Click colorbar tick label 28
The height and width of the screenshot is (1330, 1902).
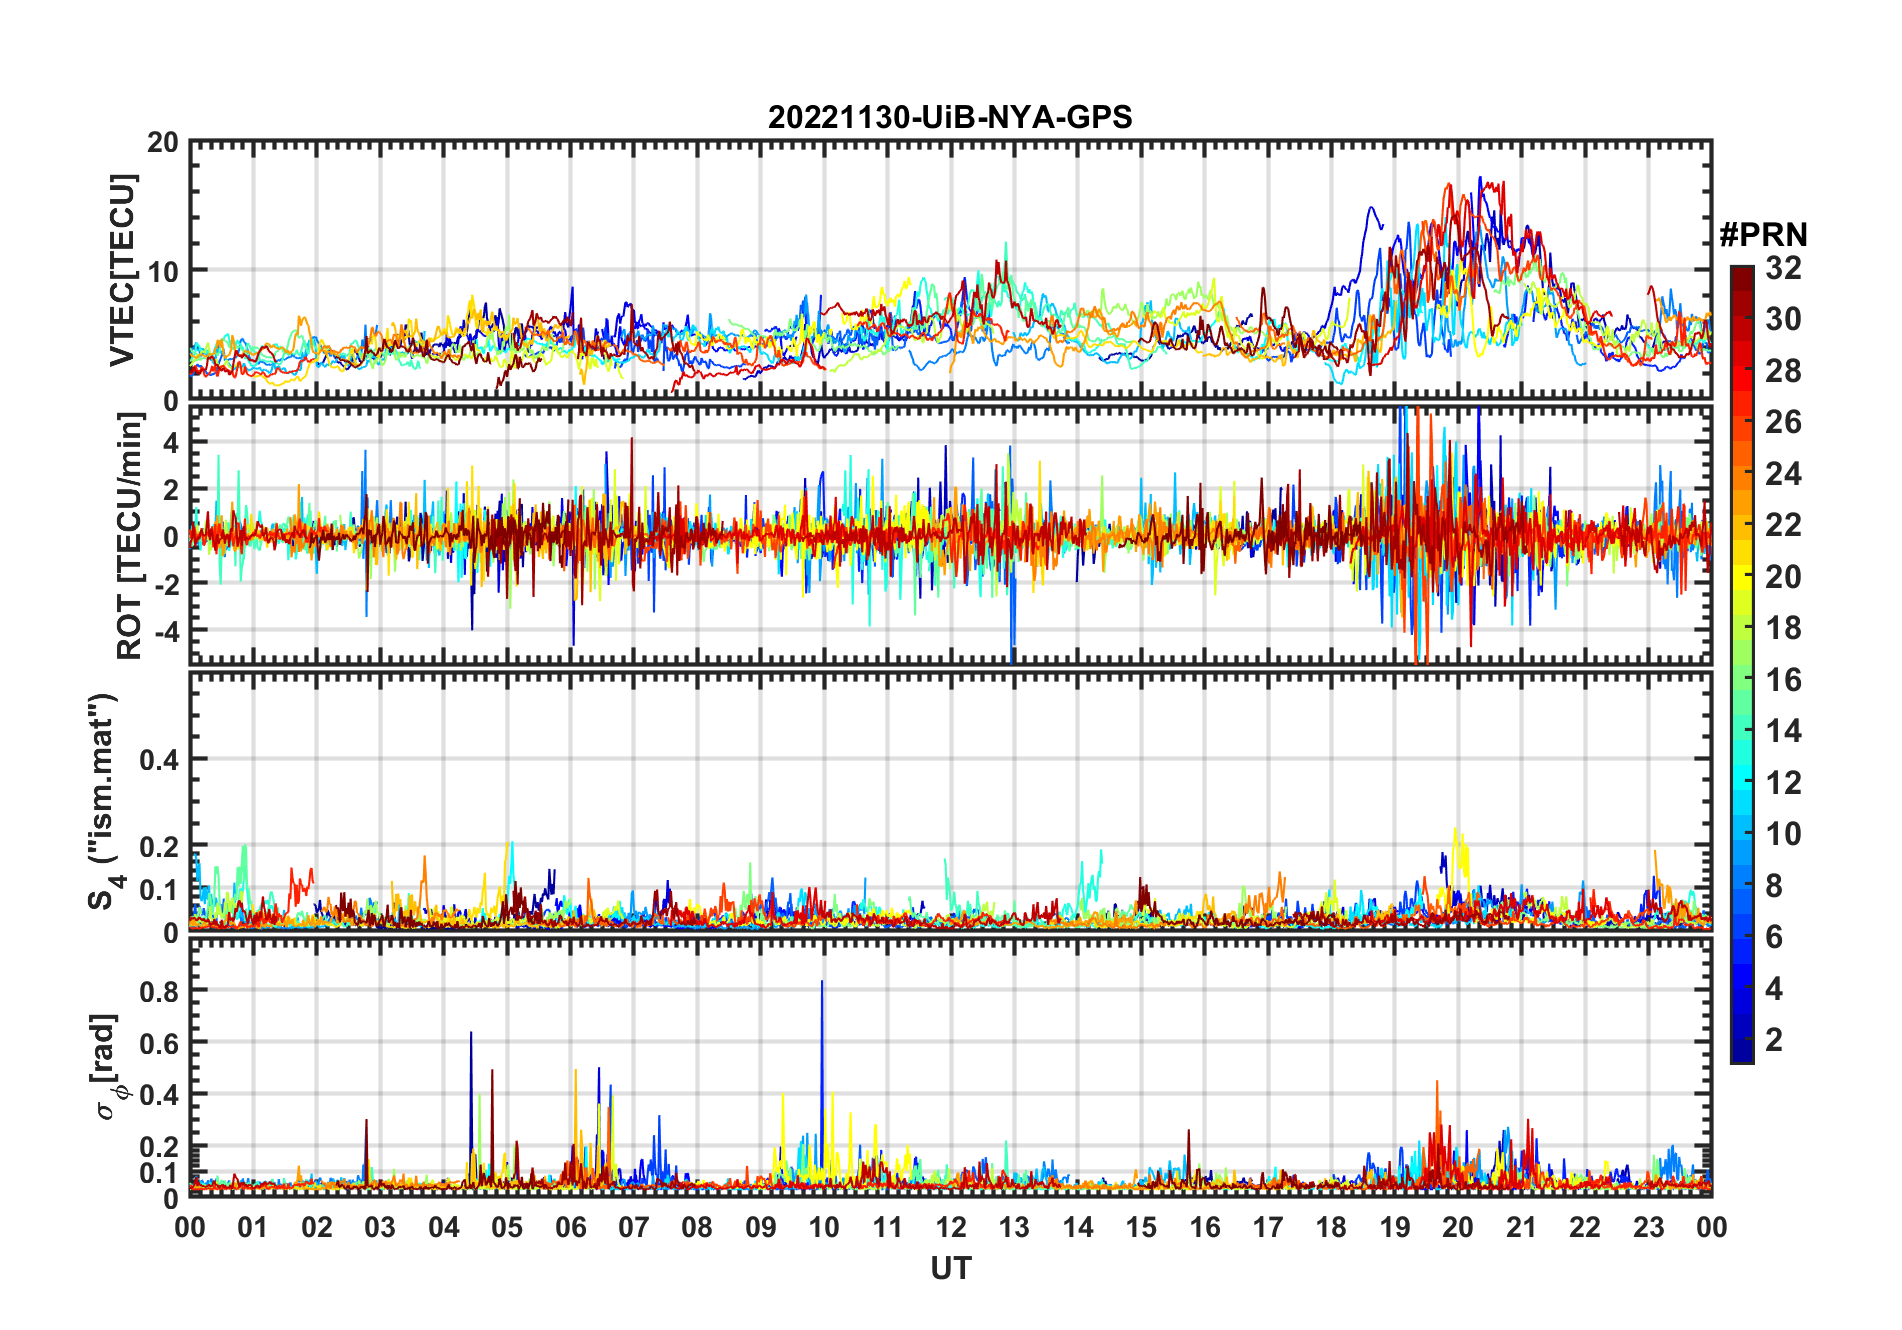[1783, 371]
